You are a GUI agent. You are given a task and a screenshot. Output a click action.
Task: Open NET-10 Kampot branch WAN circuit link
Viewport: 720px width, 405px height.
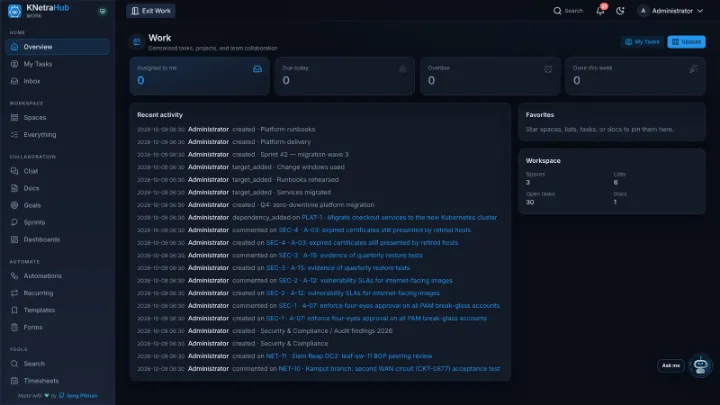click(389, 369)
